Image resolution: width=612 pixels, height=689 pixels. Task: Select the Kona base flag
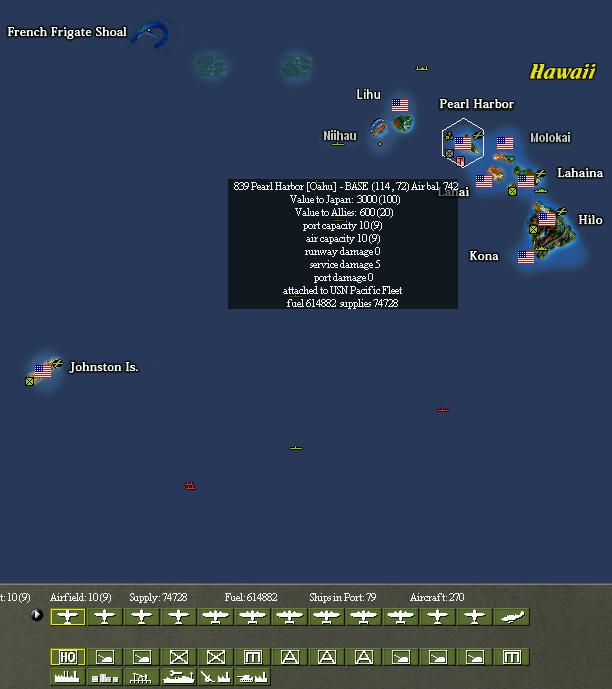point(526,257)
